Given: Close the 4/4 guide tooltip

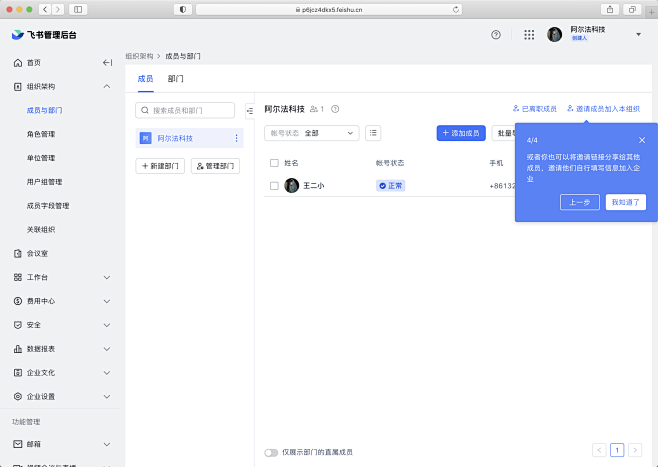Looking at the screenshot, I should (x=642, y=140).
